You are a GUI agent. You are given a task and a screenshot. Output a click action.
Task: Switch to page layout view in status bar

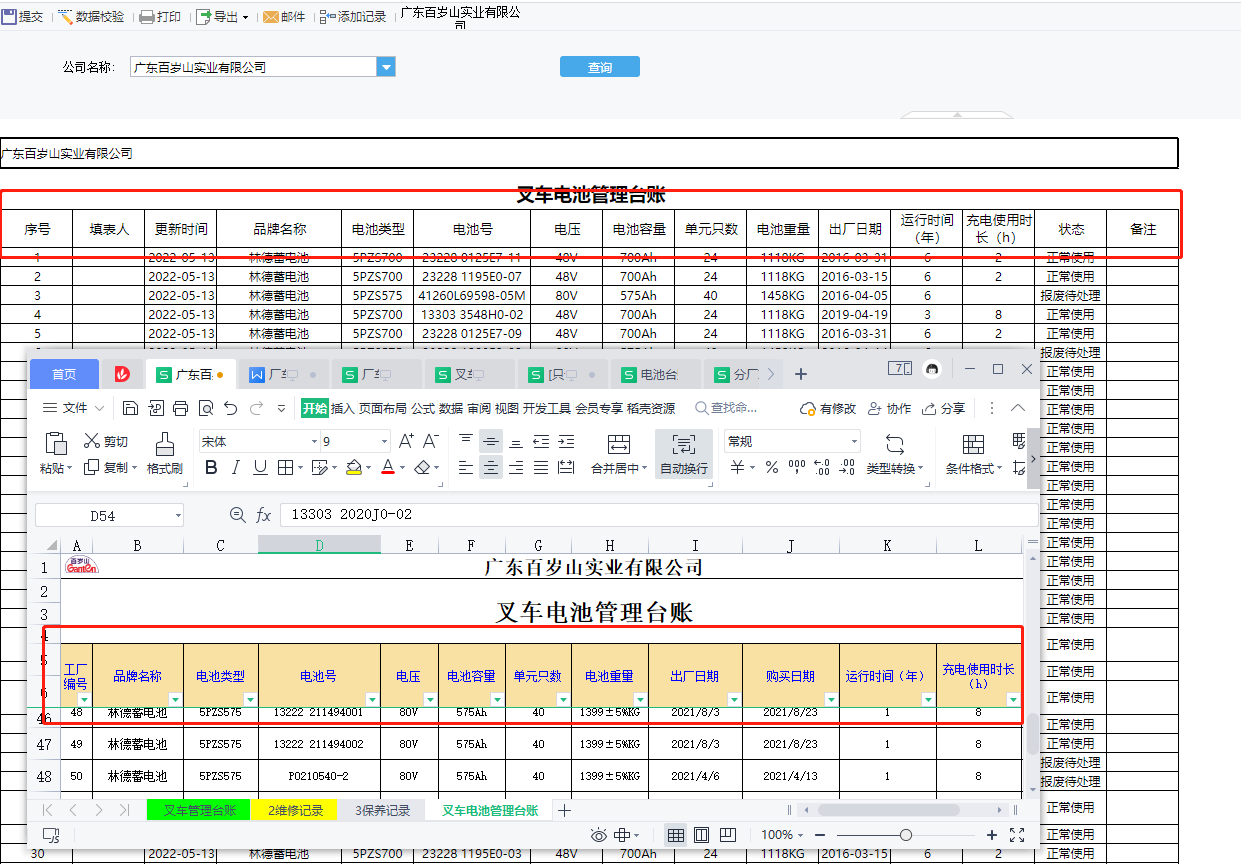702,835
